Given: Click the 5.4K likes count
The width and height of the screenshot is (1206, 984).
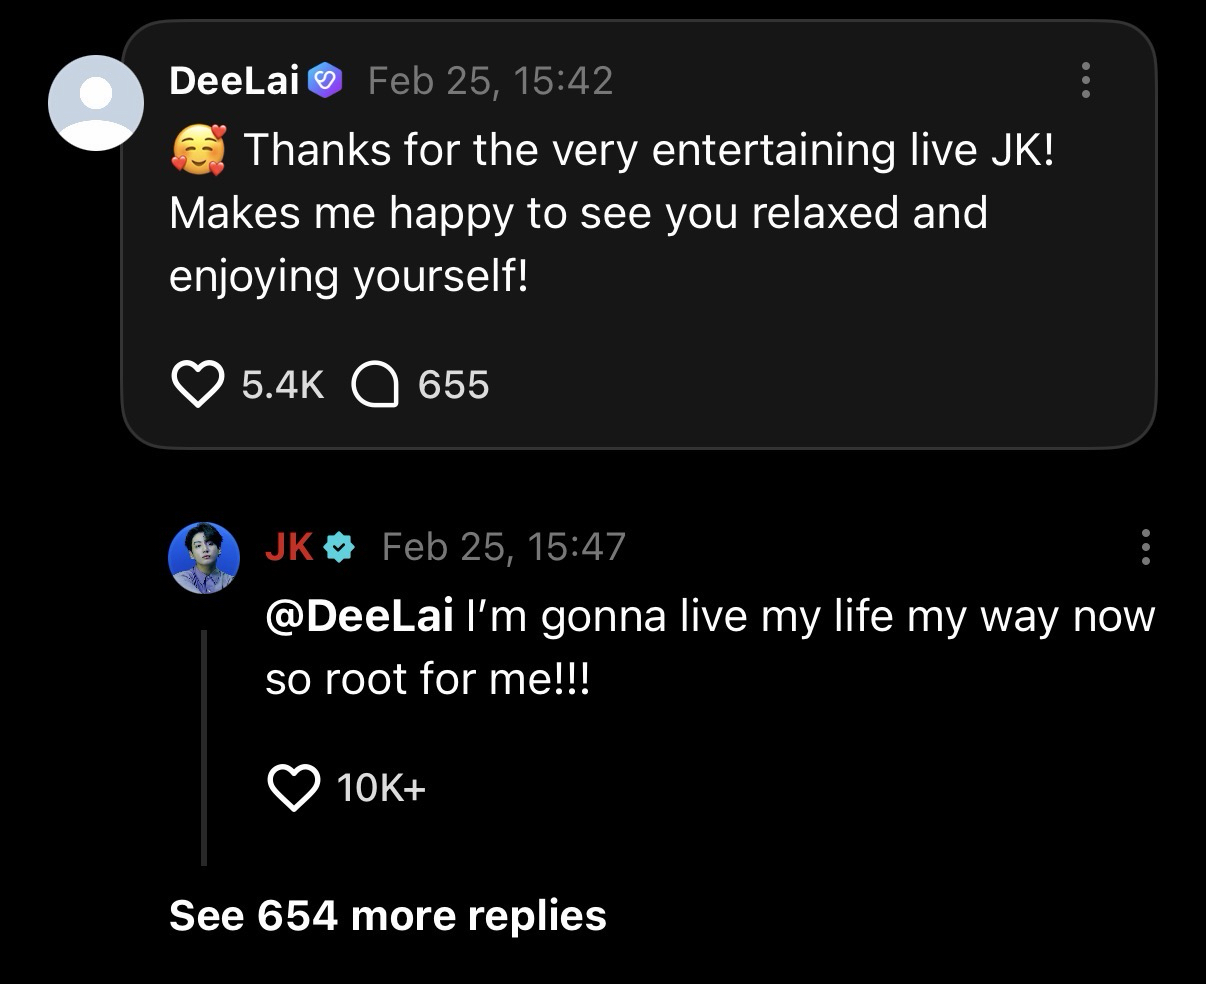Looking at the screenshot, I should [283, 385].
